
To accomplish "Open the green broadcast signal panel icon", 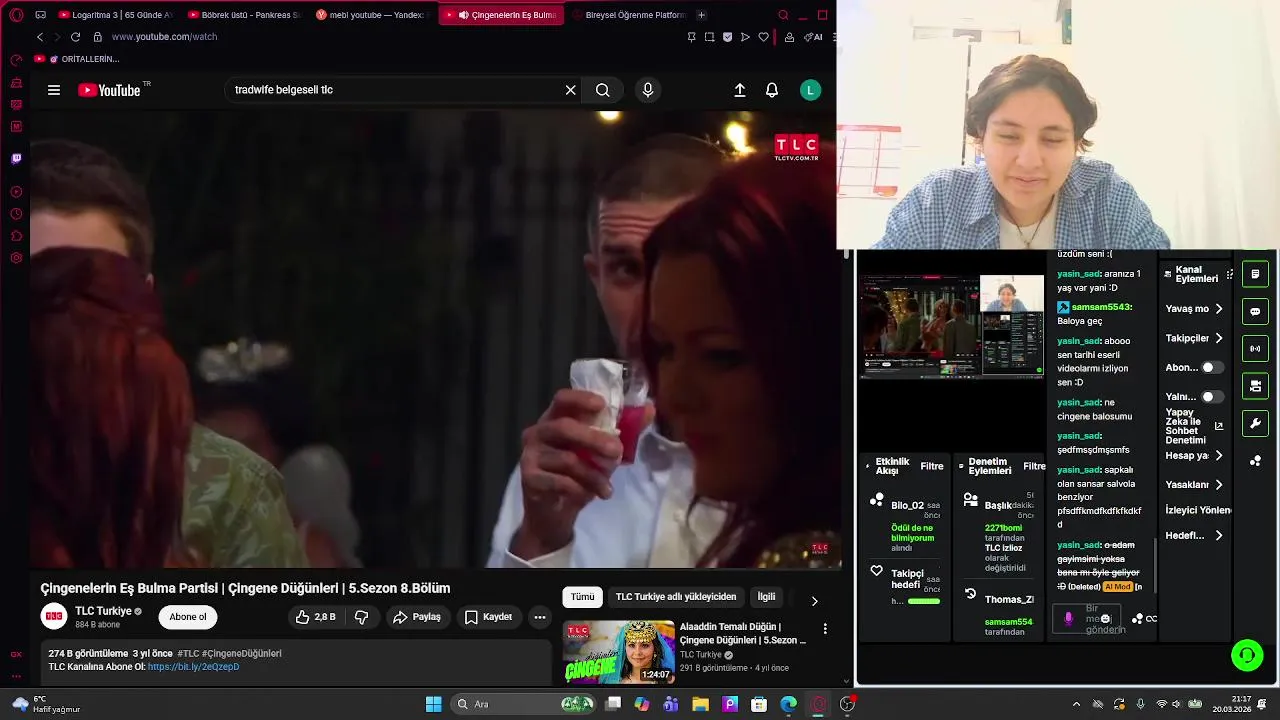I will [x=1255, y=349].
